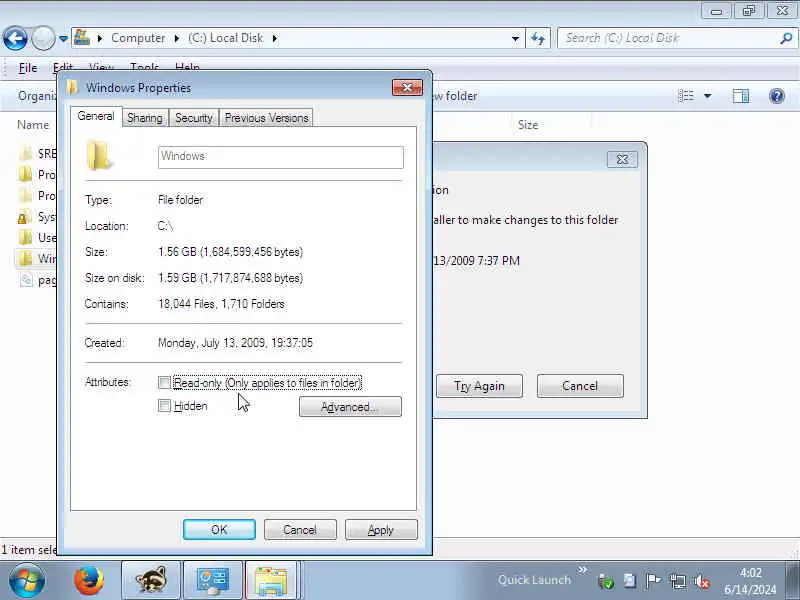
Task: Open the view options dropdown arrow
Action: click(708, 96)
